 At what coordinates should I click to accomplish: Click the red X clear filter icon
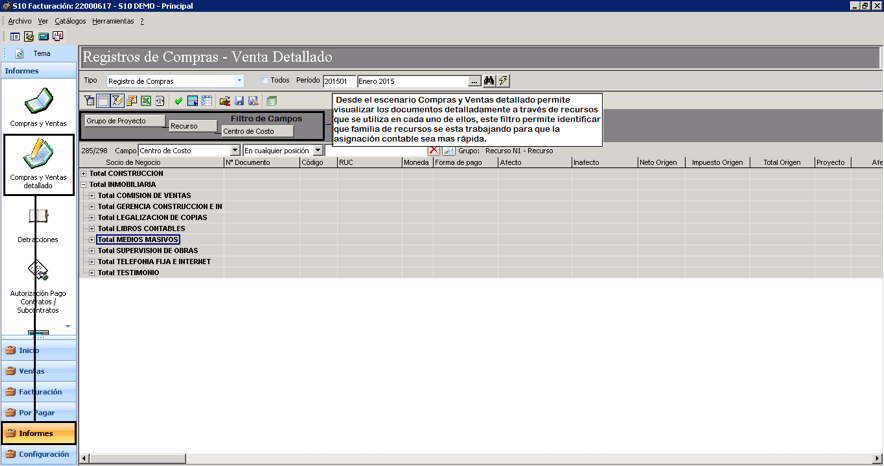click(x=434, y=150)
